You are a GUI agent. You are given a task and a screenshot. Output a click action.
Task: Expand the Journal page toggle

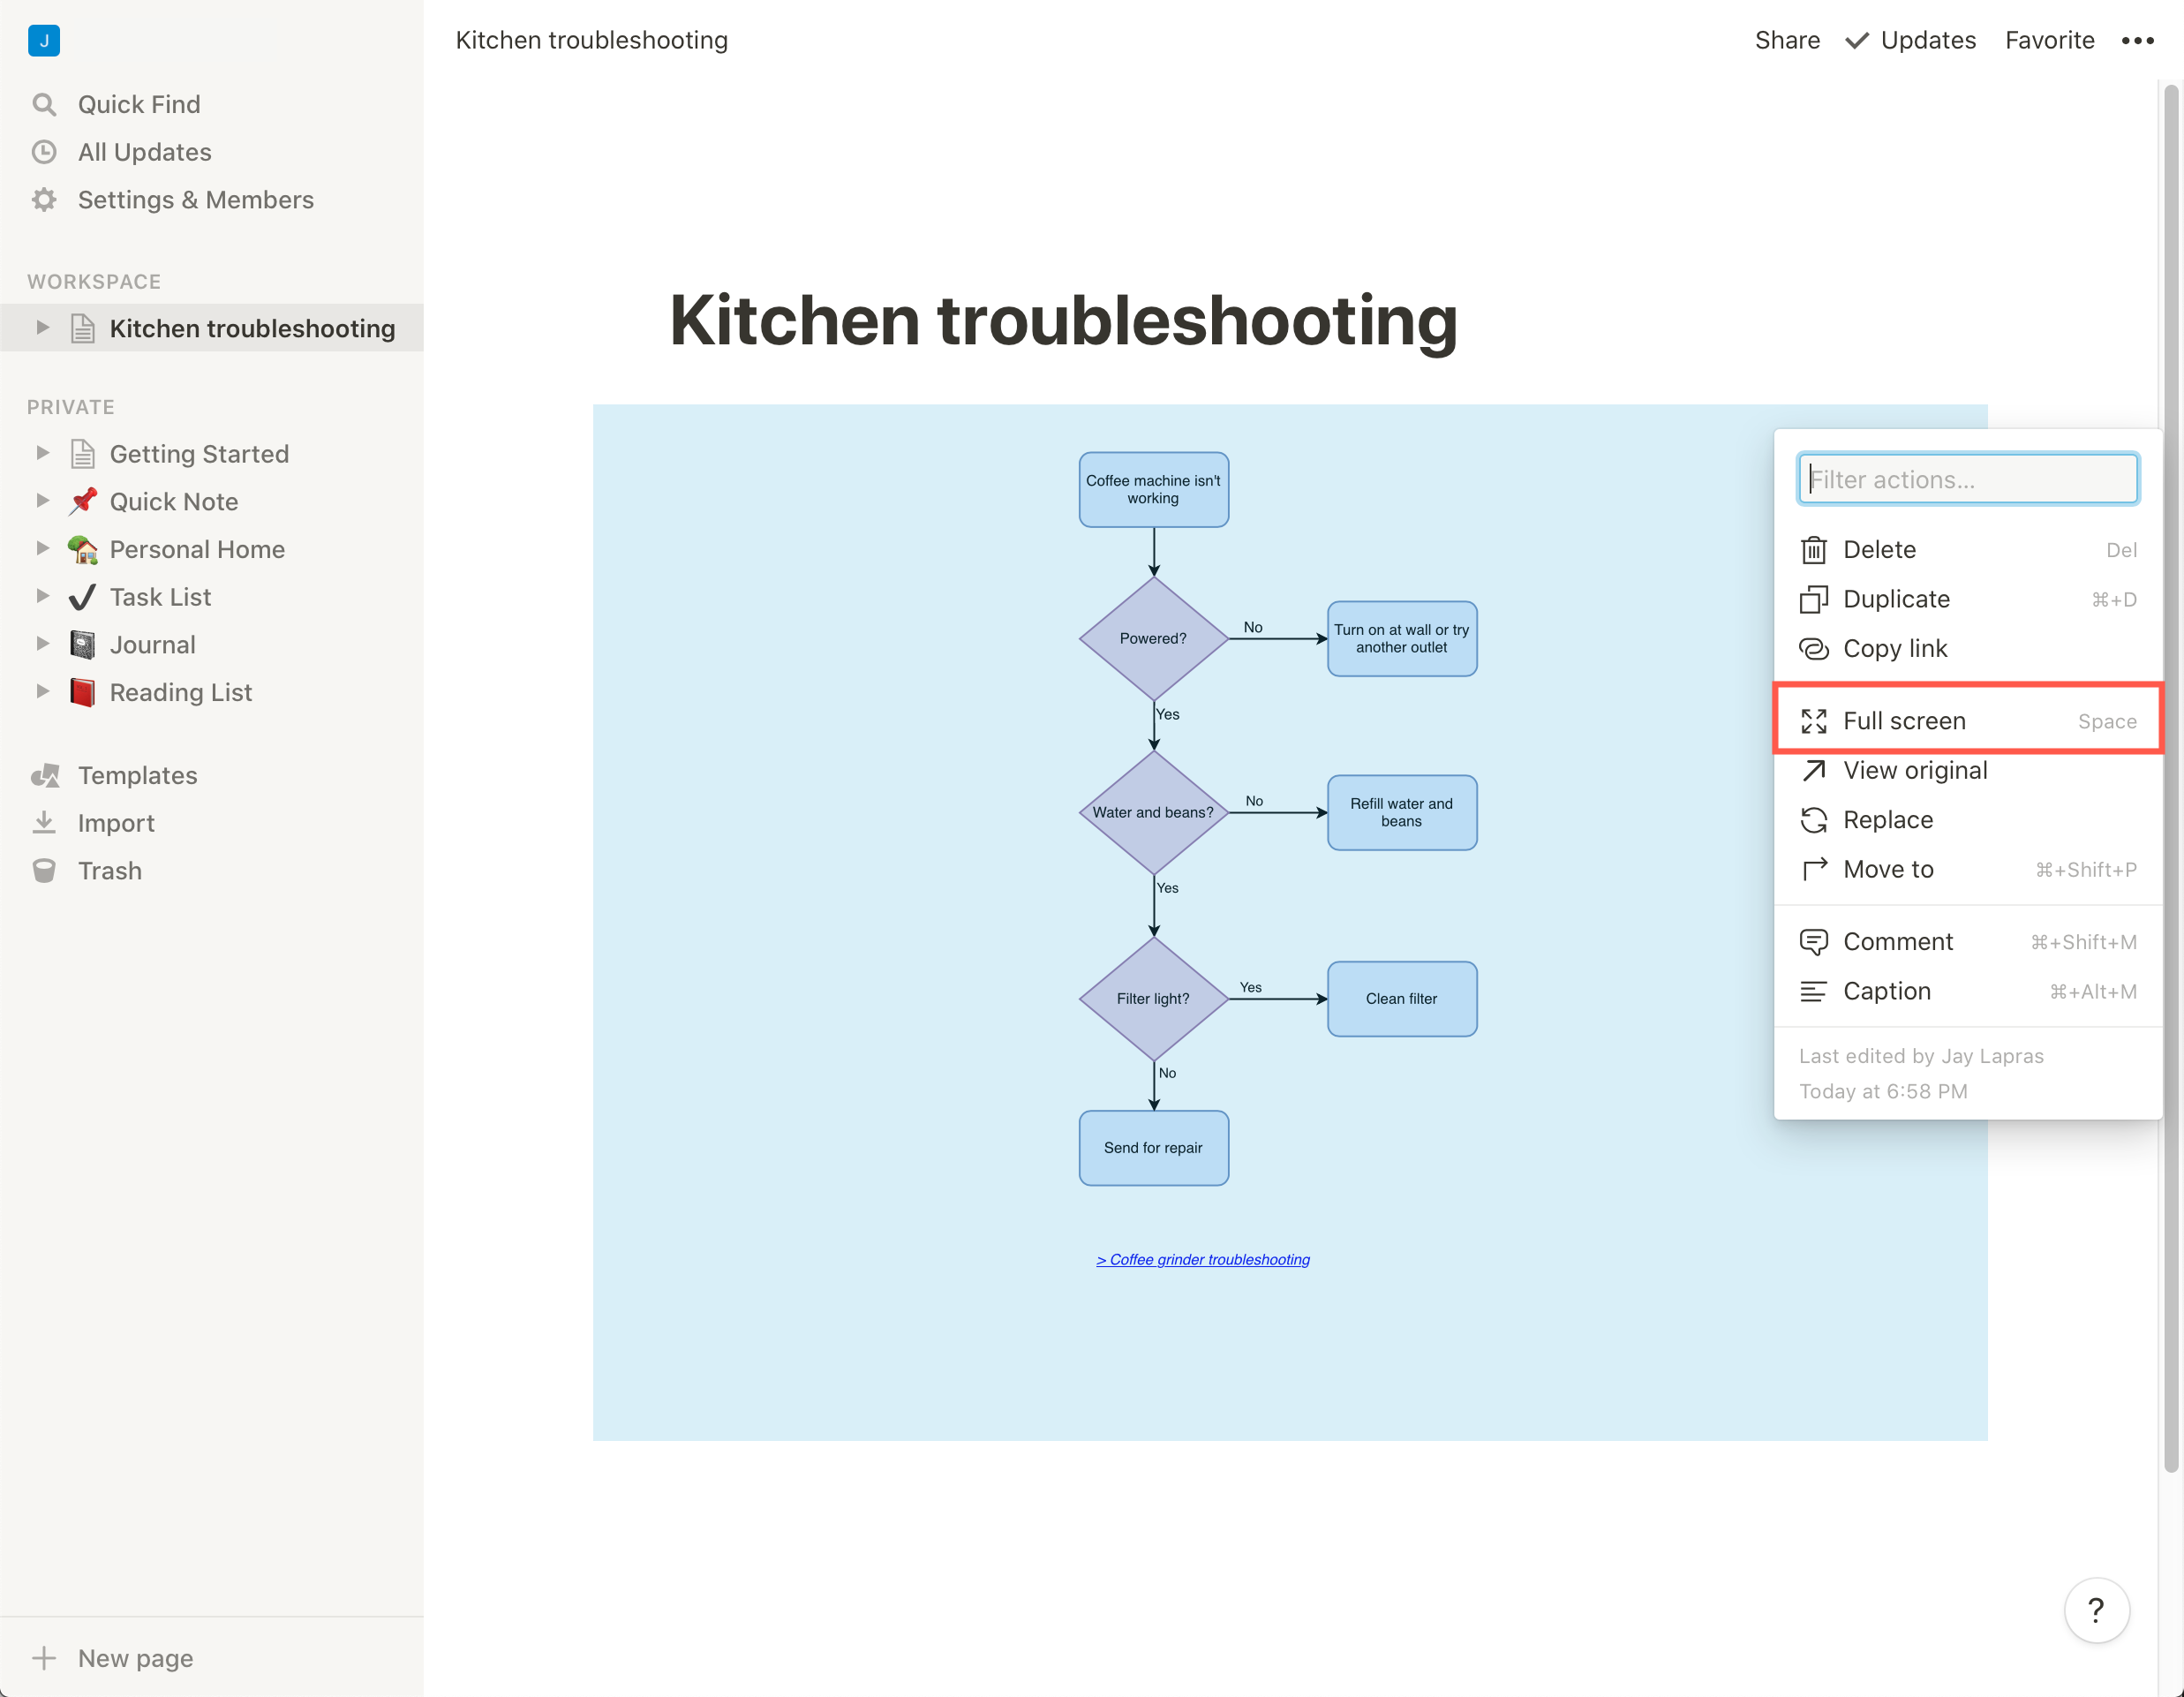(42, 644)
